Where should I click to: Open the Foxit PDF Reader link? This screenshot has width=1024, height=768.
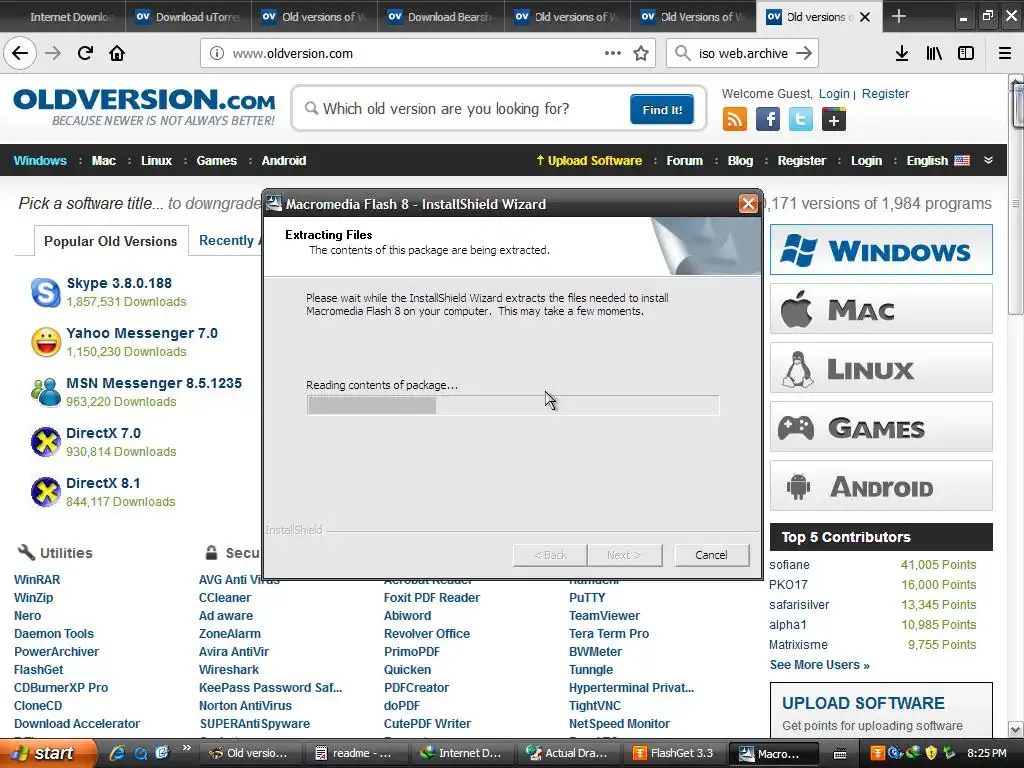click(x=432, y=598)
